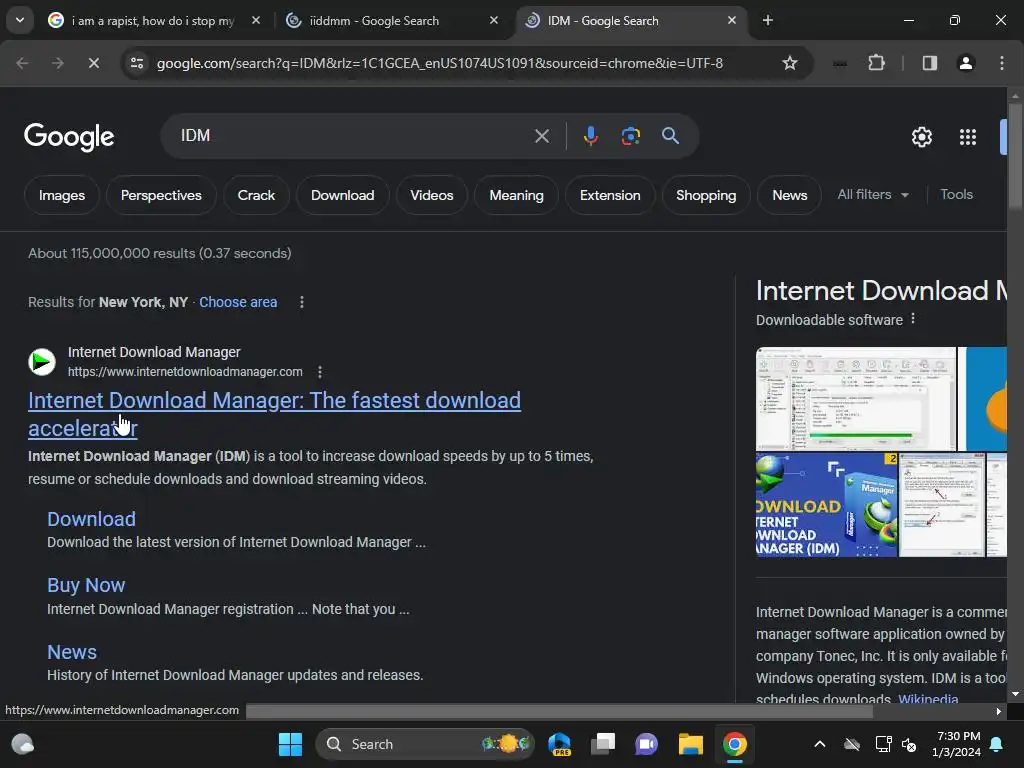Open the Windows Start menu
This screenshot has width=1024, height=768.
pos(291,744)
